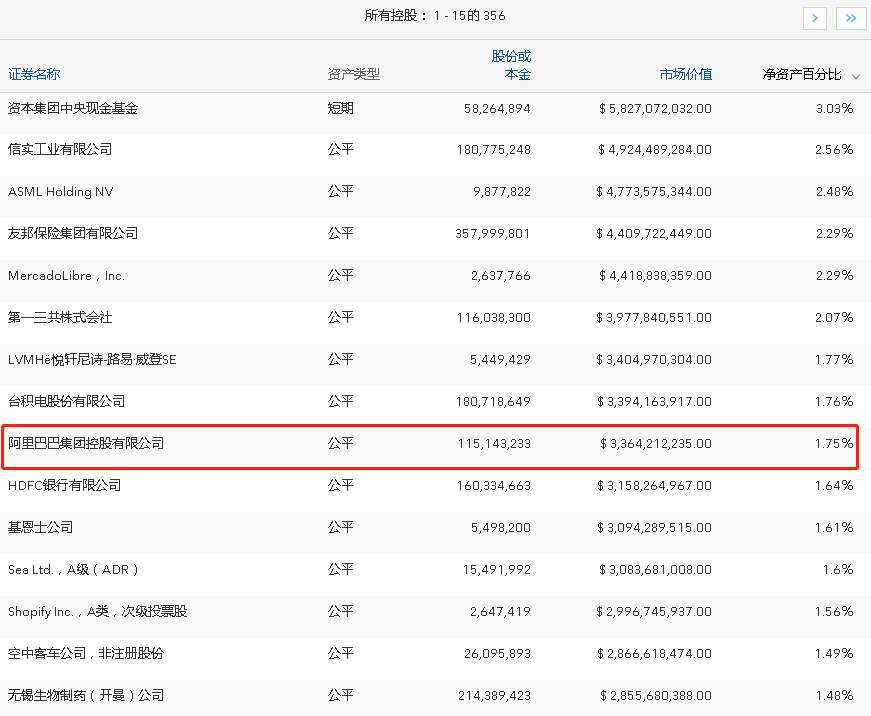Go to next page of holdings
871x716 pixels.
point(814,18)
